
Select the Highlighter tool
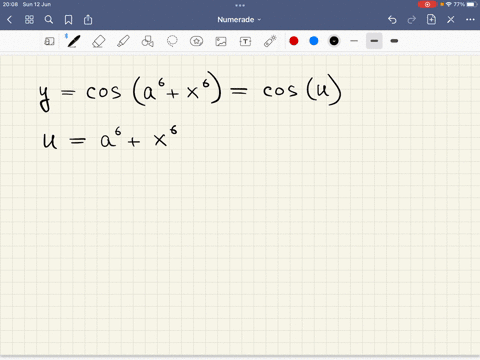[123, 41]
